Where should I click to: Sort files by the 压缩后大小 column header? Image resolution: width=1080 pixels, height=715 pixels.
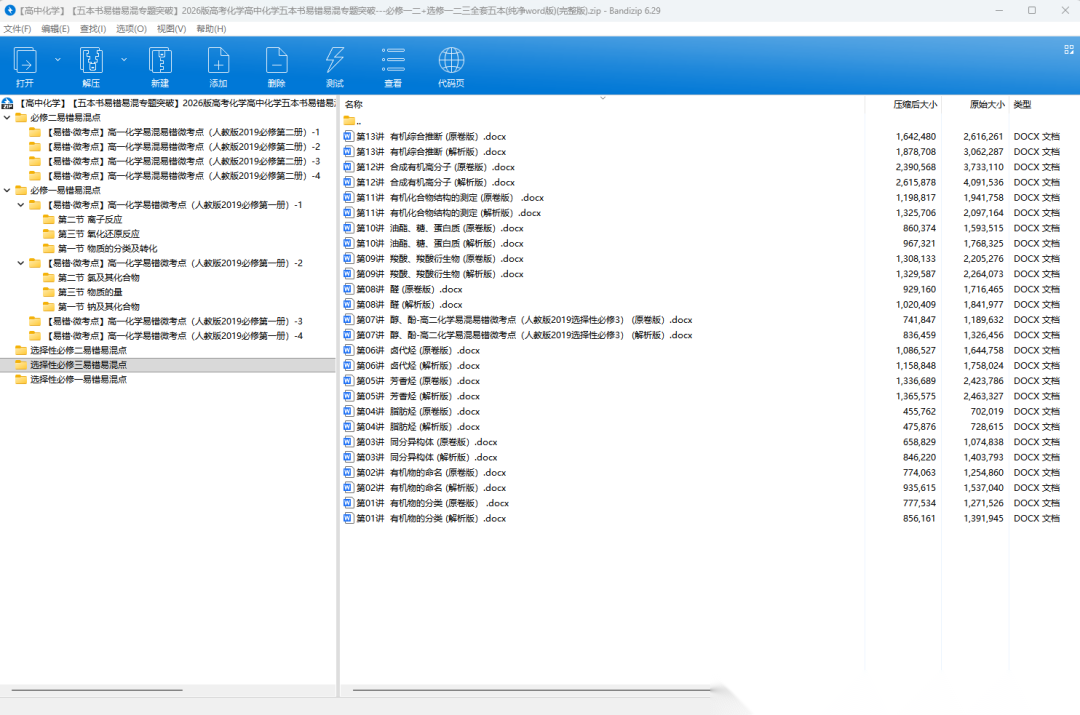914,105
